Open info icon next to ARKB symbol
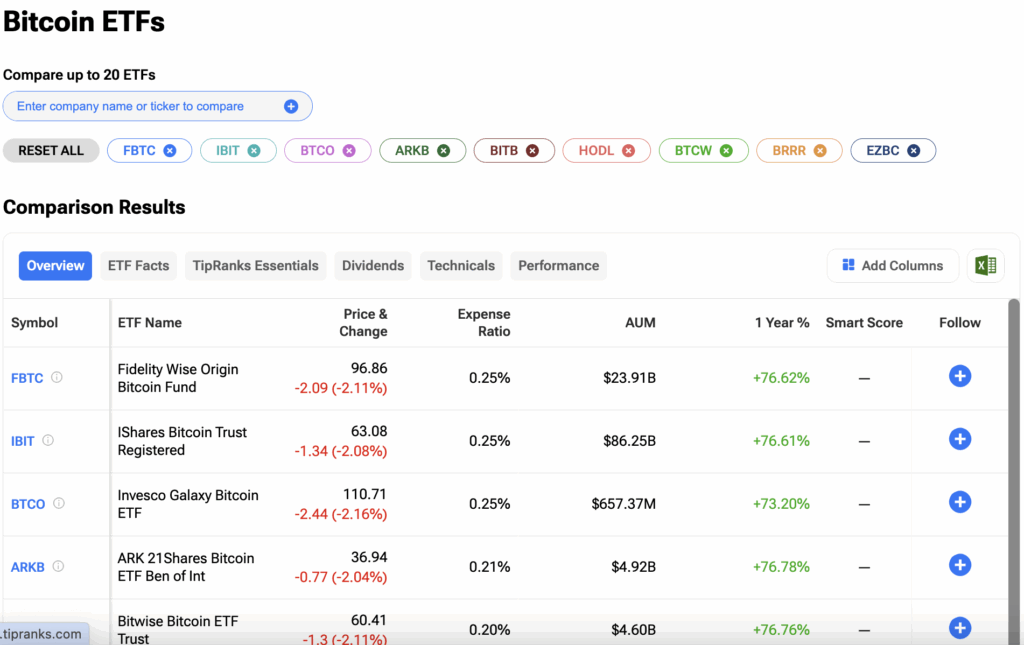Image resolution: width=1024 pixels, height=645 pixels. [58, 566]
